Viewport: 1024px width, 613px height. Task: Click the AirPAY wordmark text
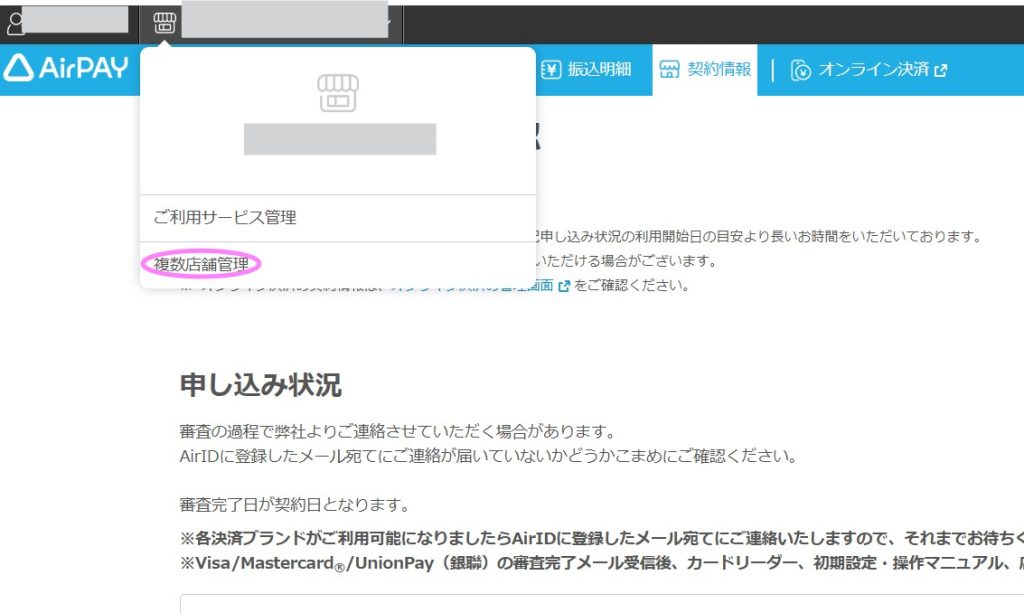[x=84, y=68]
